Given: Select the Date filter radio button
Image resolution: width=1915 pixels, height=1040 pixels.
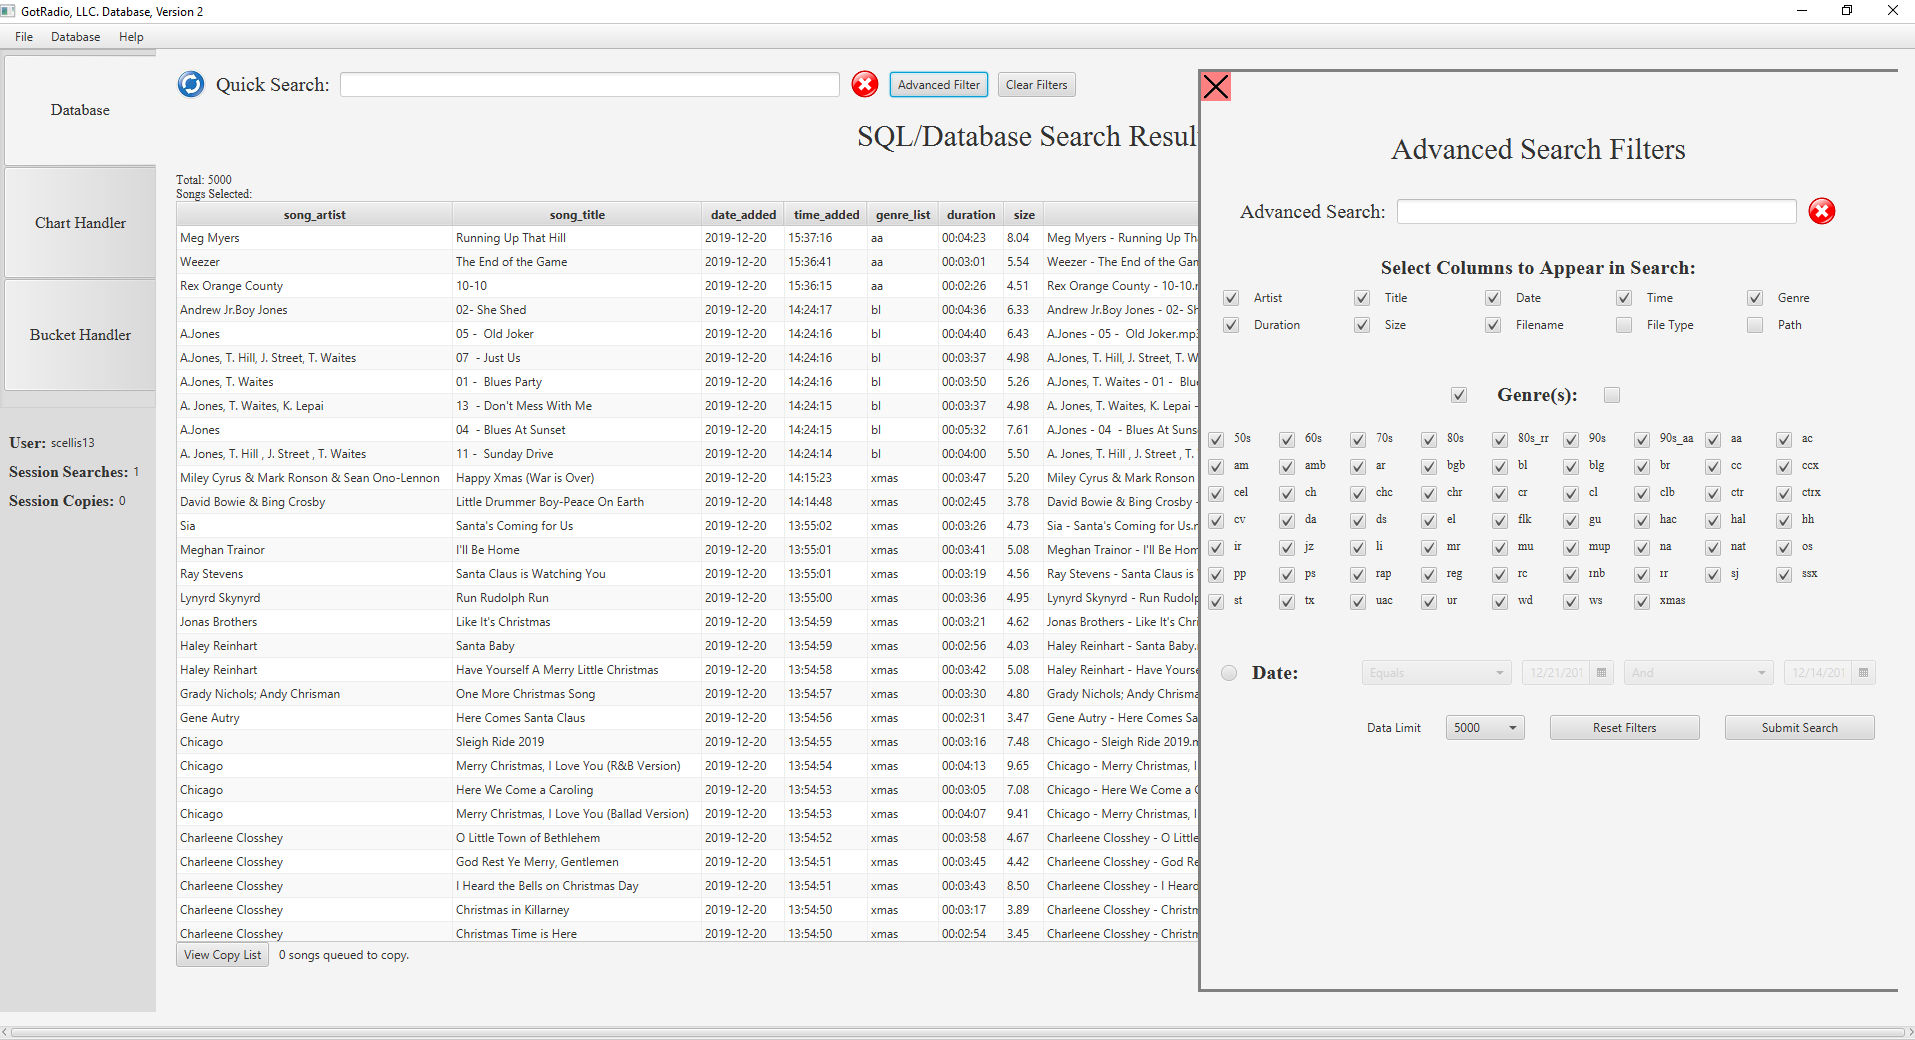Looking at the screenshot, I should pos(1228,672).
